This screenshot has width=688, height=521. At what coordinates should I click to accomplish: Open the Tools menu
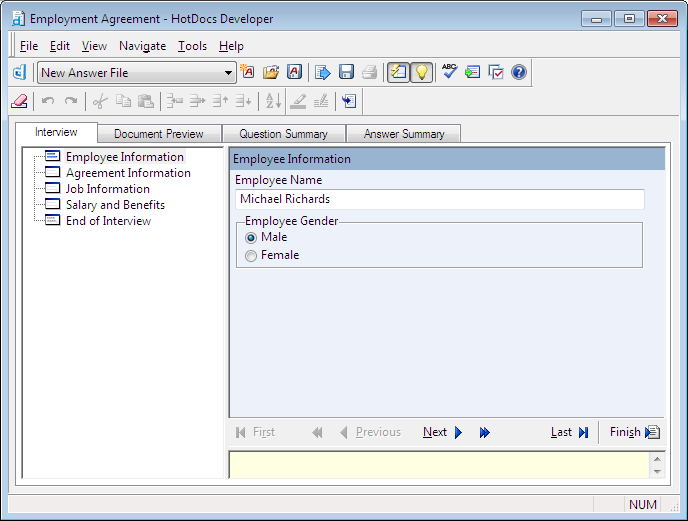pos(192,46)
